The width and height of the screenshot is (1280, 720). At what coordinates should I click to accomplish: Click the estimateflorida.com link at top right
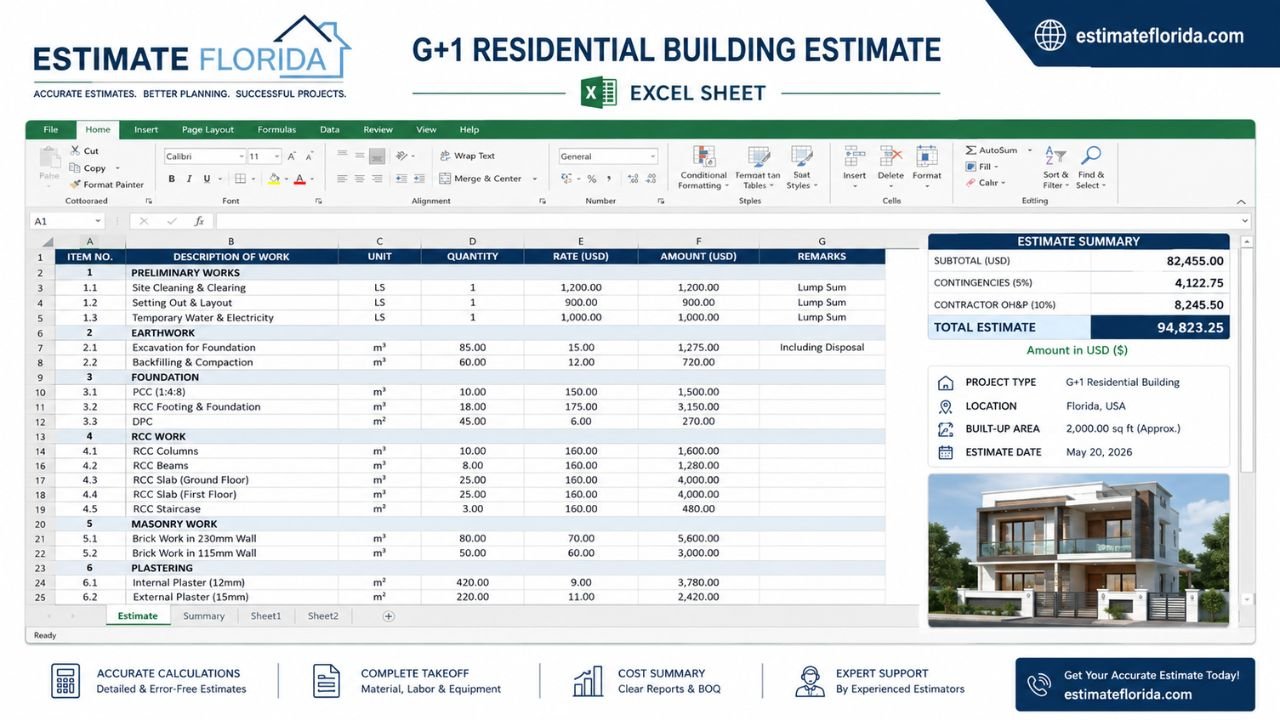tap(1160, 36)
